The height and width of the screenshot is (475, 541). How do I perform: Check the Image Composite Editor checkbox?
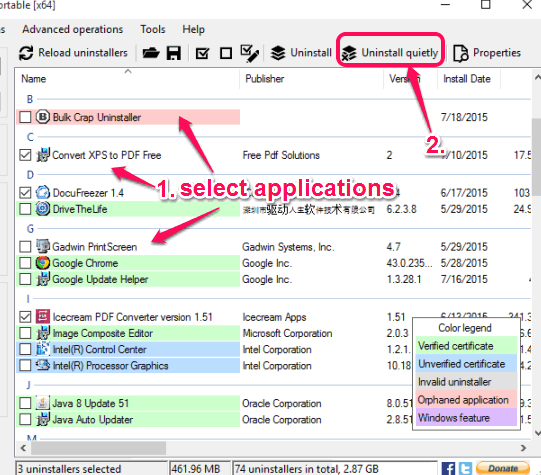[25, 333]
